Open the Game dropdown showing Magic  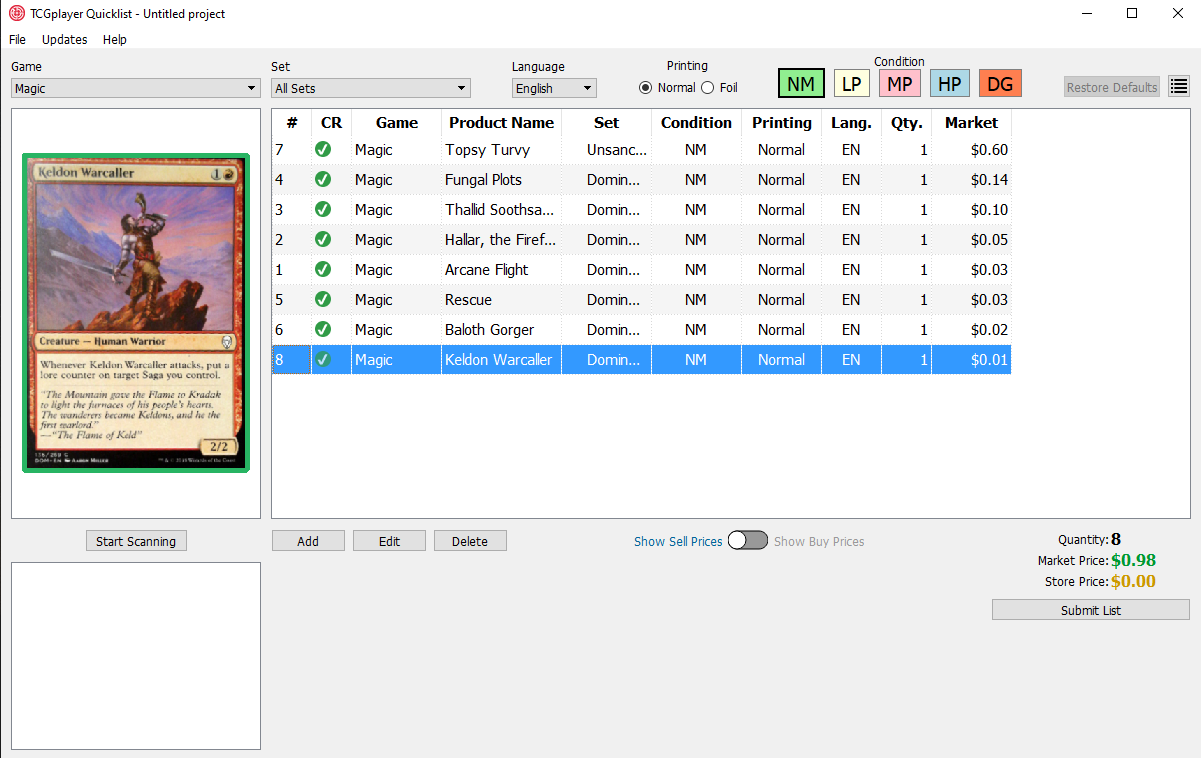136,88
